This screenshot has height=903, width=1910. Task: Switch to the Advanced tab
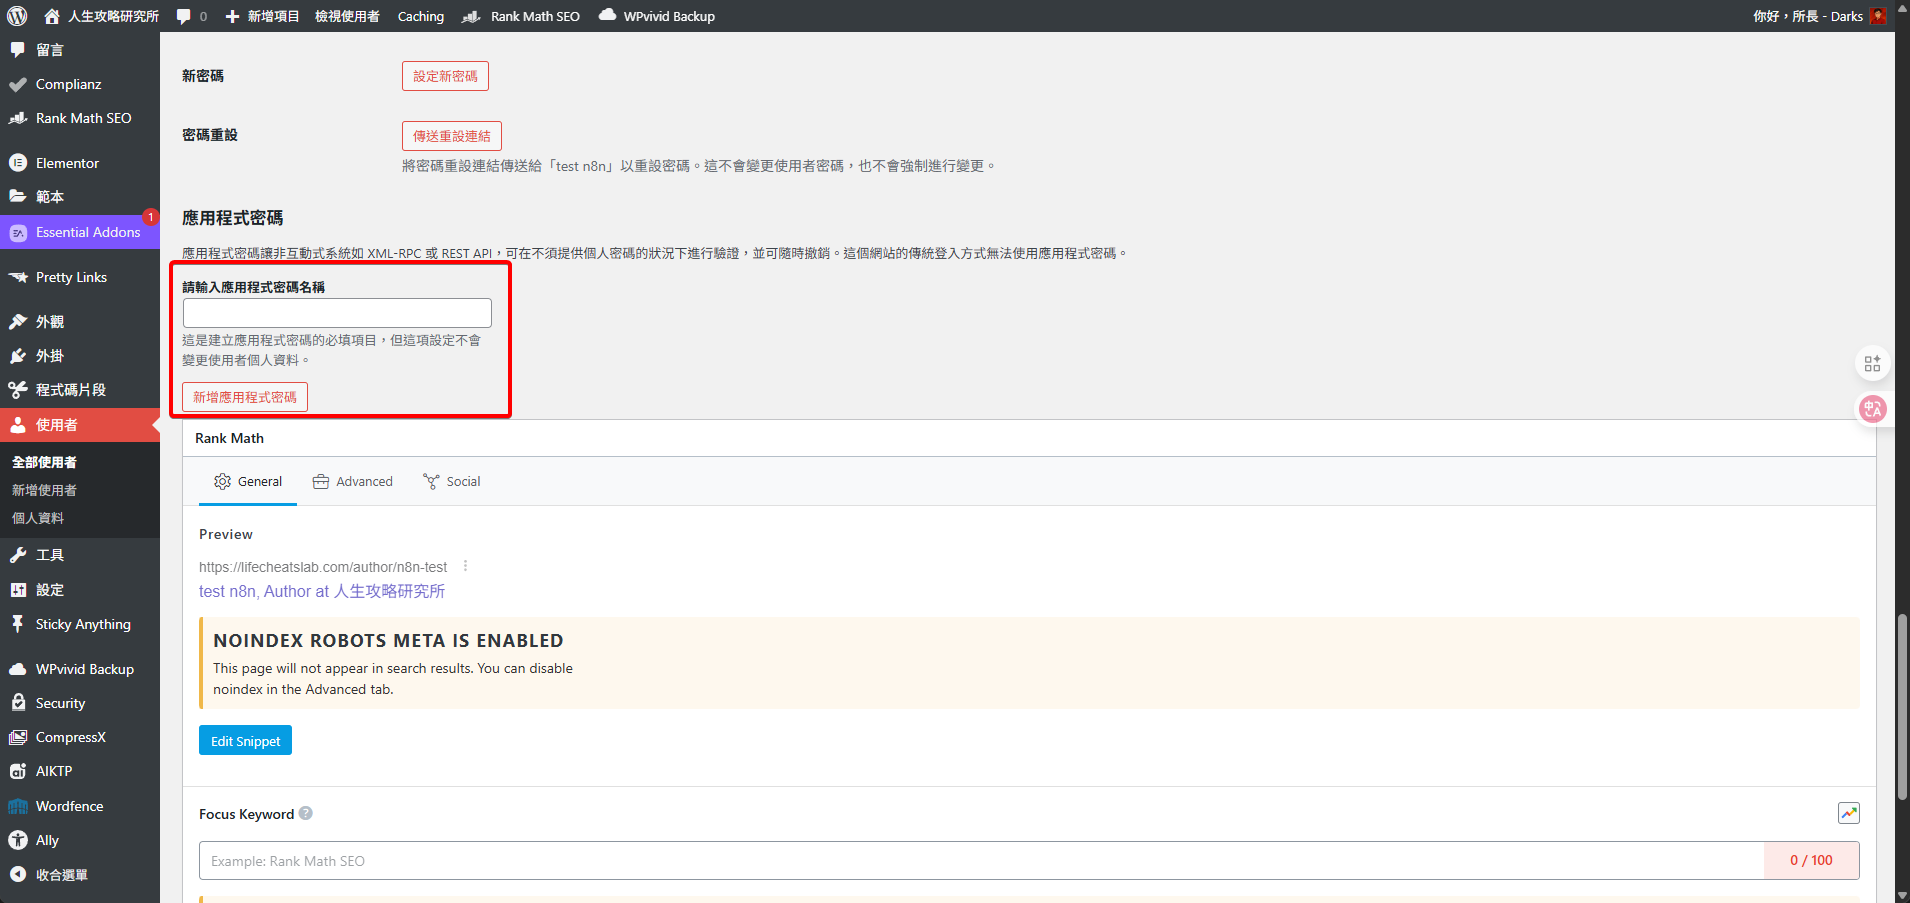(353, 482)
